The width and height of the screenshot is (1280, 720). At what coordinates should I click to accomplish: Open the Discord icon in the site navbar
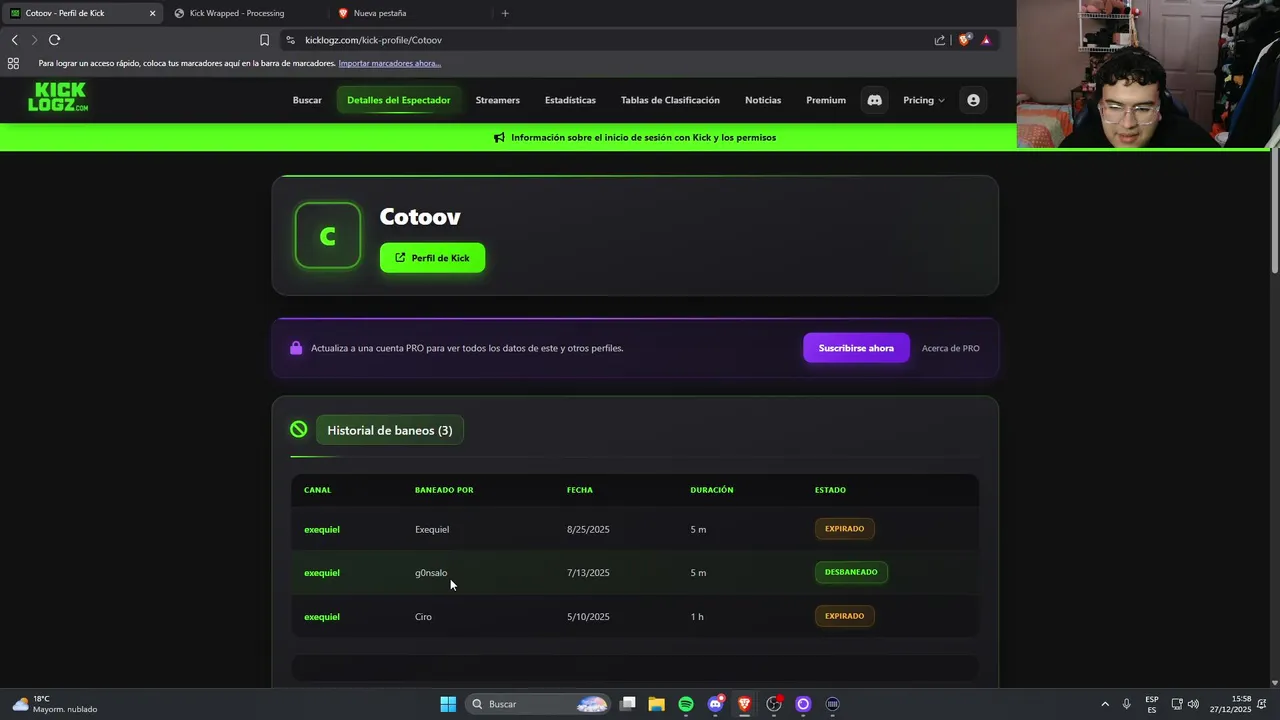click(875, 100)
